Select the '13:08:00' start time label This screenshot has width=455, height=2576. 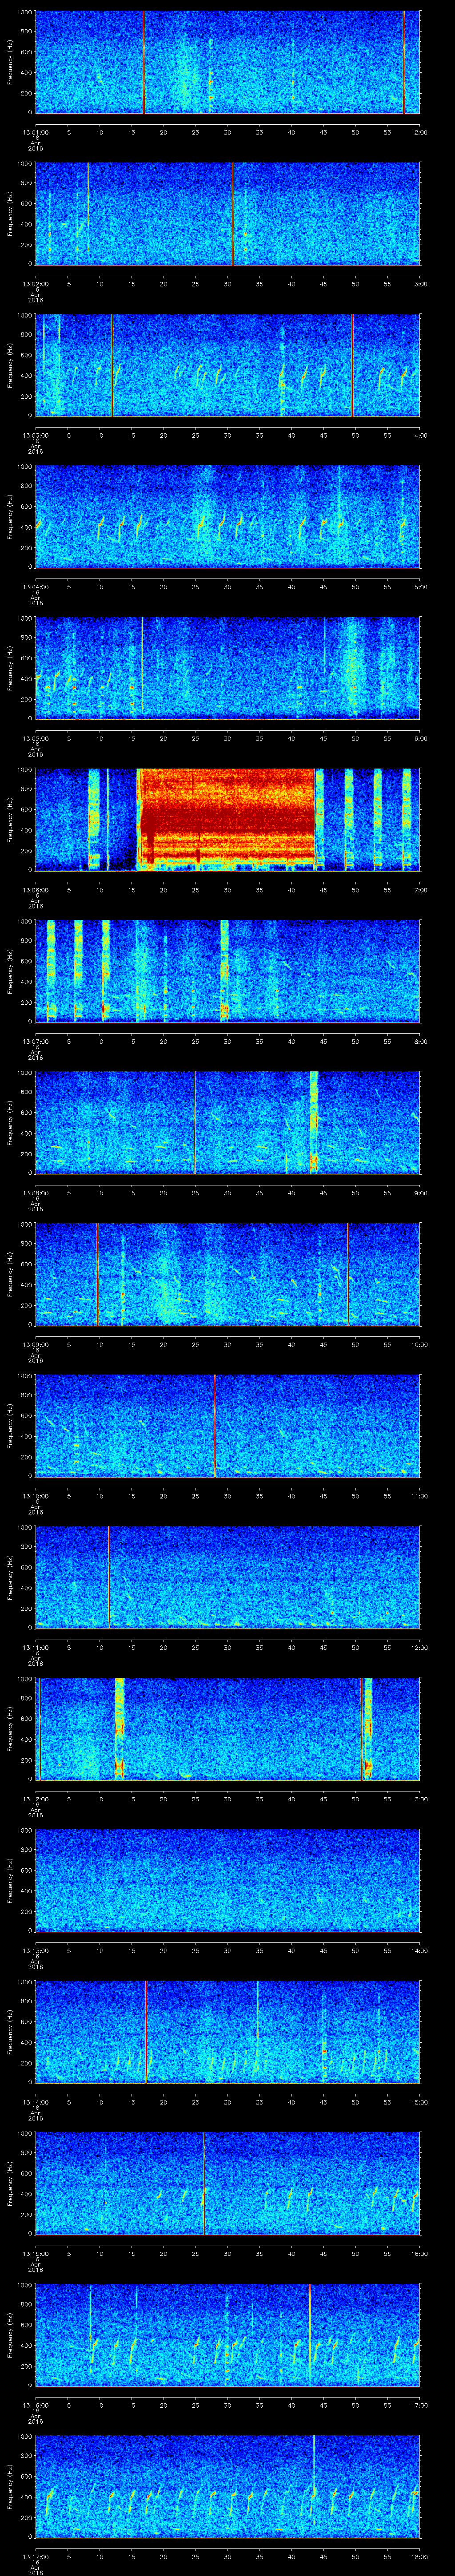35,1193
